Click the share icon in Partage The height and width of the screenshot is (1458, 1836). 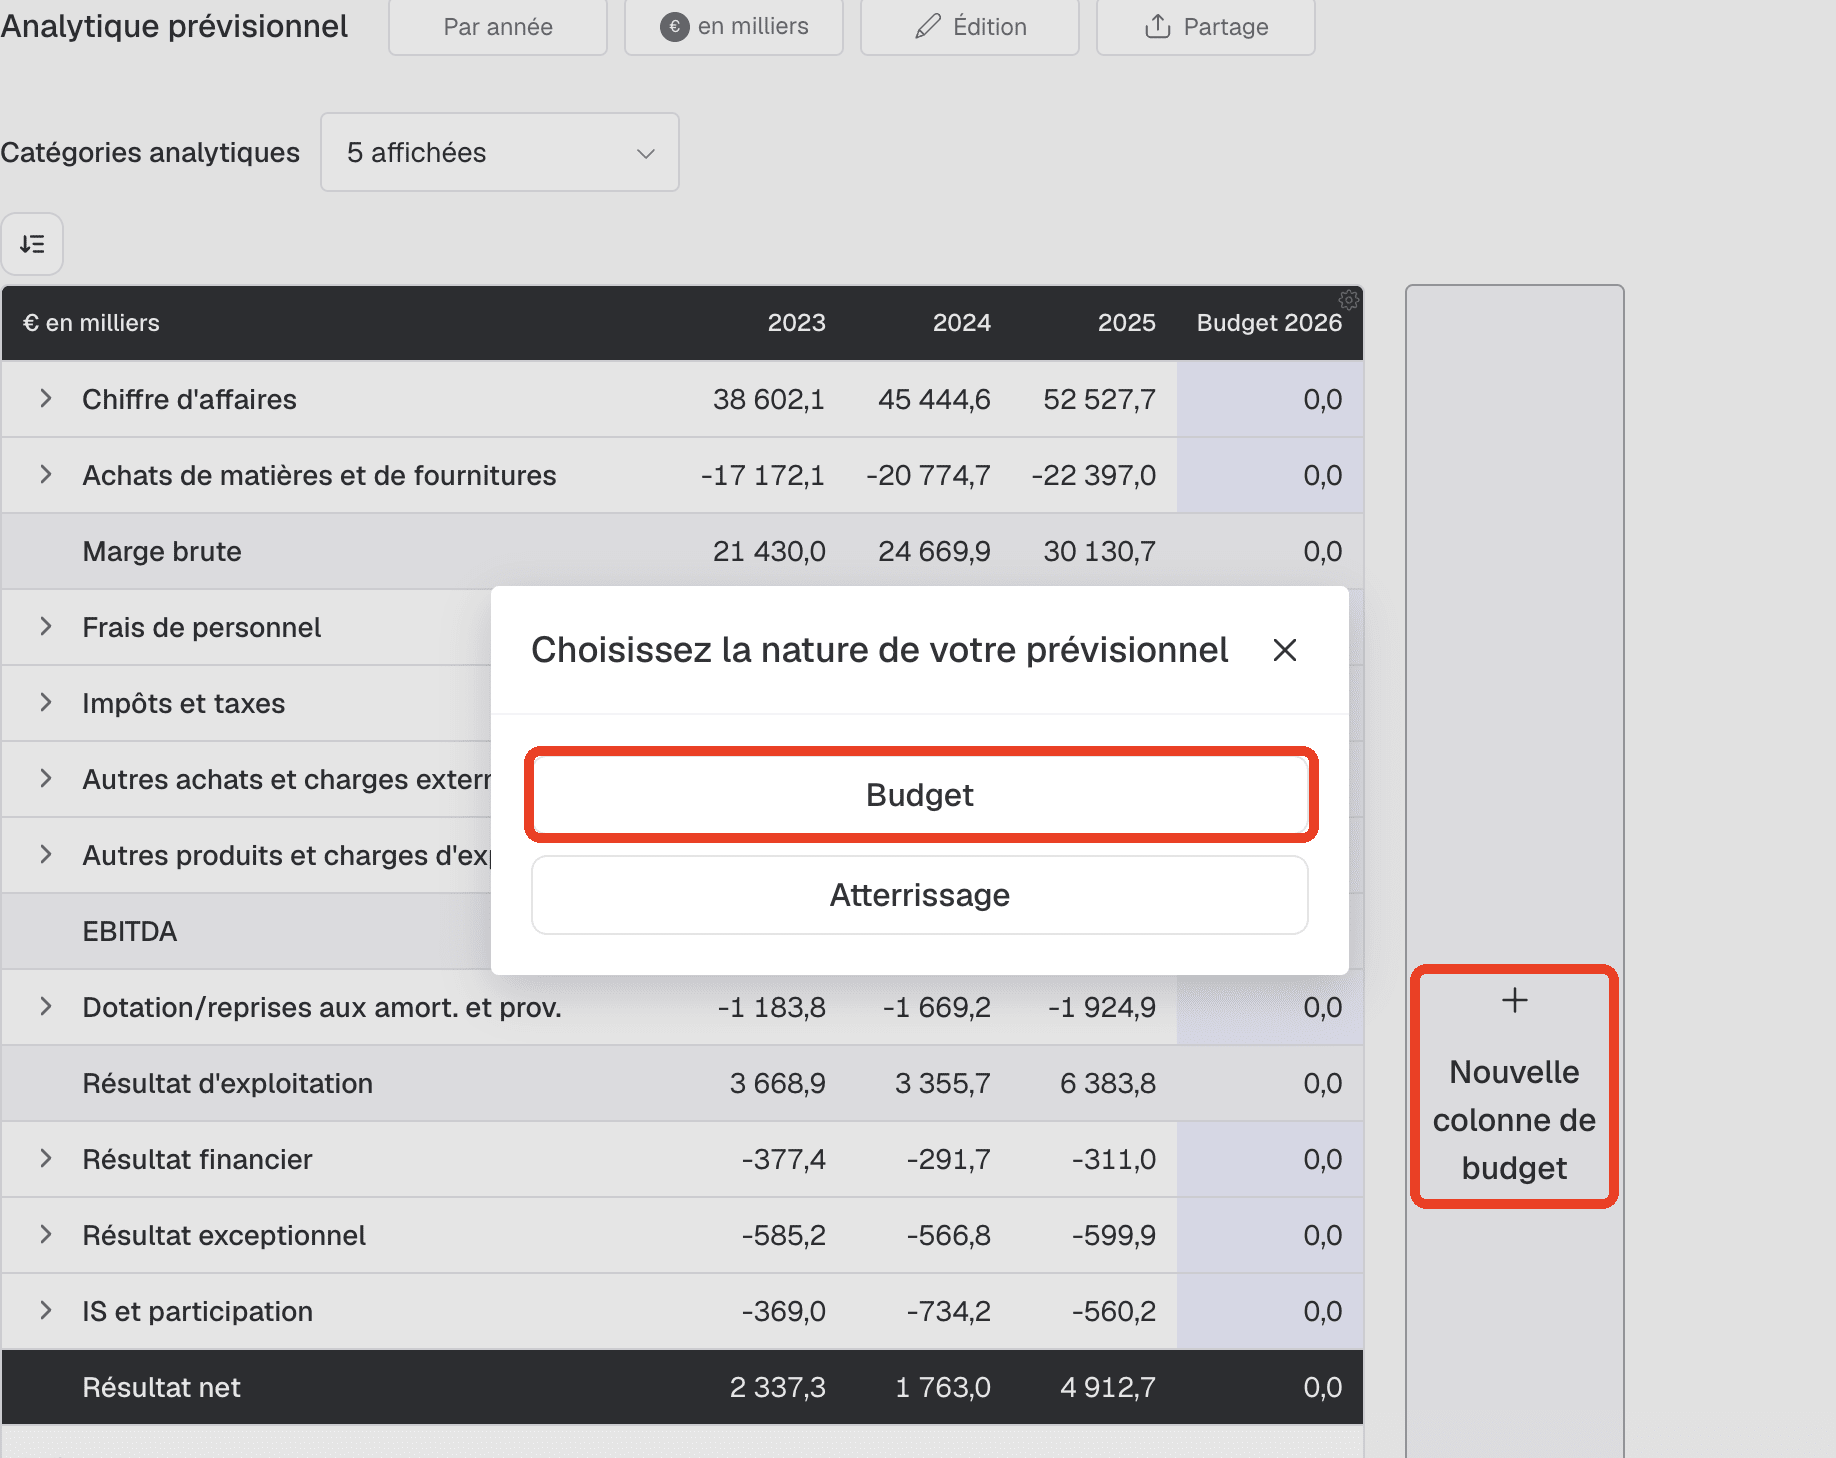(x=1157, y=27)
